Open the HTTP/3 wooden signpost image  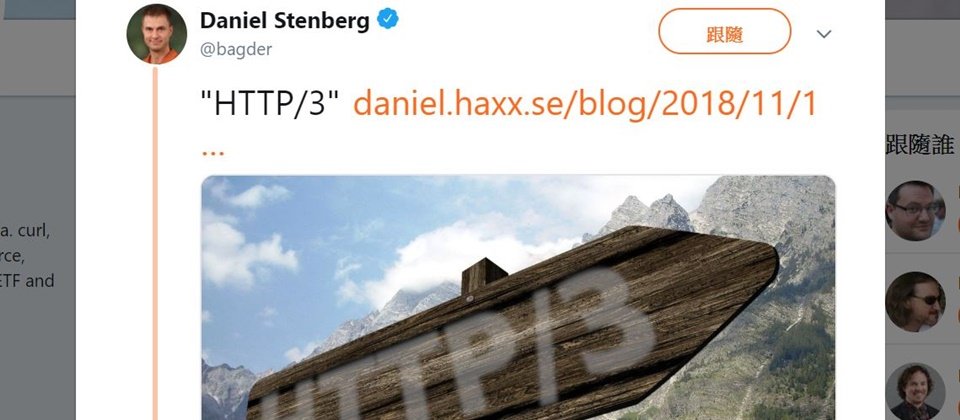[518, 298]
